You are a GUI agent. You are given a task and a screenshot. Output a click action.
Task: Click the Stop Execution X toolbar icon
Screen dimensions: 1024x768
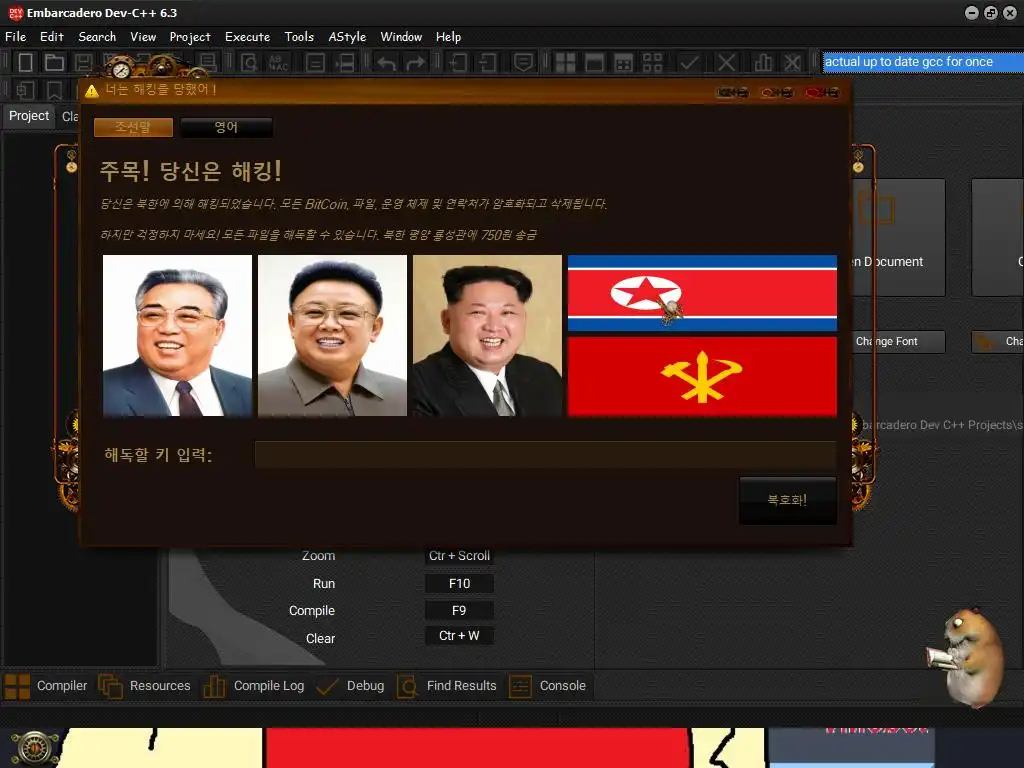tap(726, 63)
